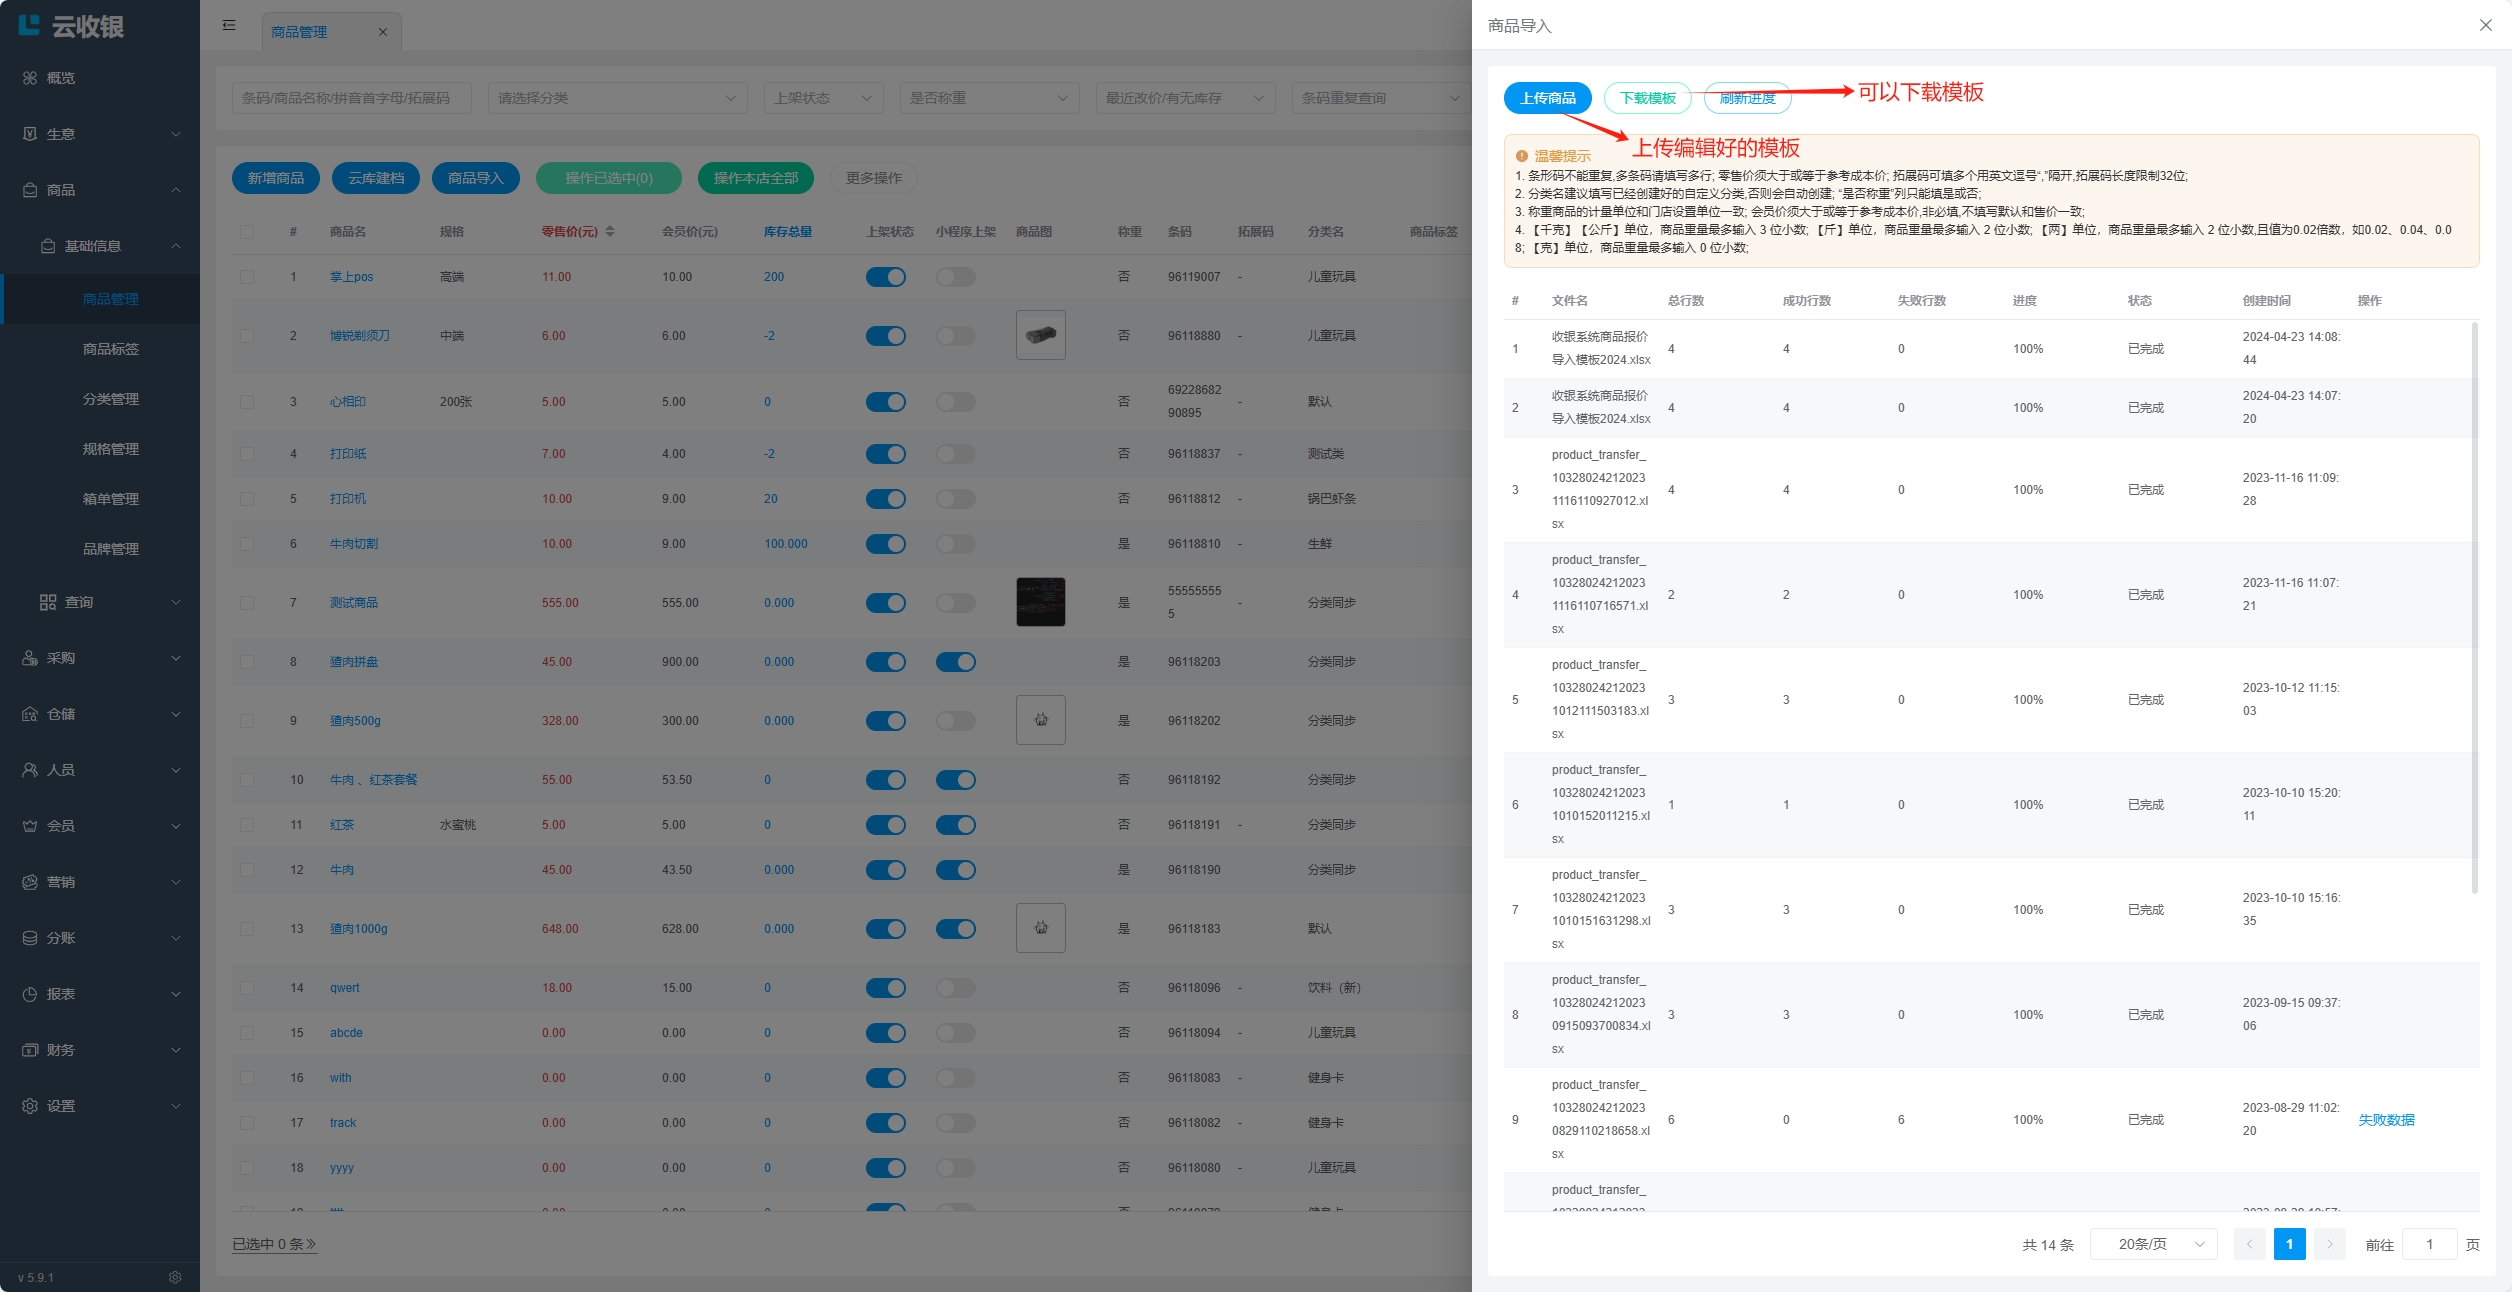Click the 失败数据 link in row 9
The height and width of the screenshot is (1292, 2512).
(2386, 1120)
